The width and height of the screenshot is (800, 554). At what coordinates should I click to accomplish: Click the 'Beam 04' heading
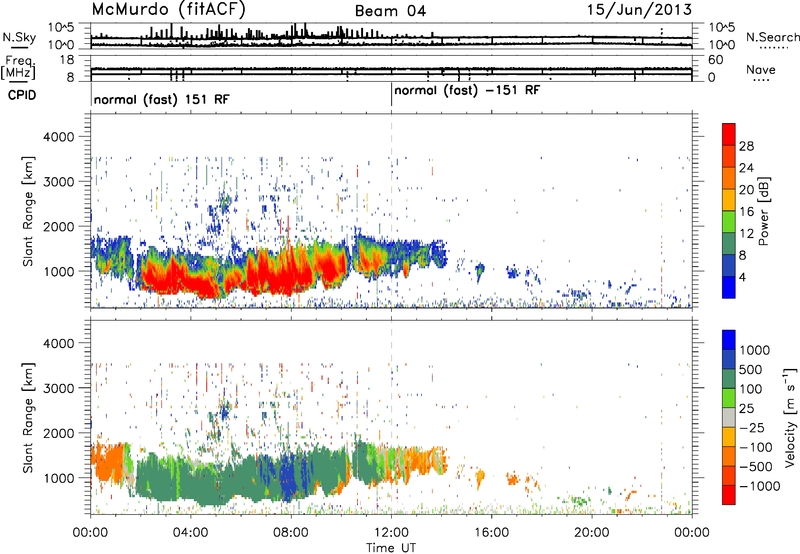(x=390, y=11)
